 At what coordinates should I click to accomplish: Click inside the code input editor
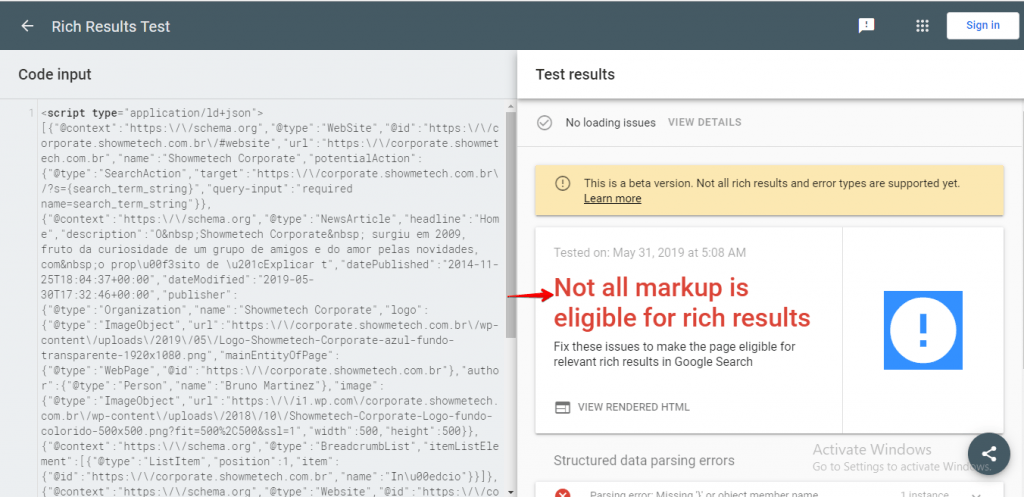[268, 300]
